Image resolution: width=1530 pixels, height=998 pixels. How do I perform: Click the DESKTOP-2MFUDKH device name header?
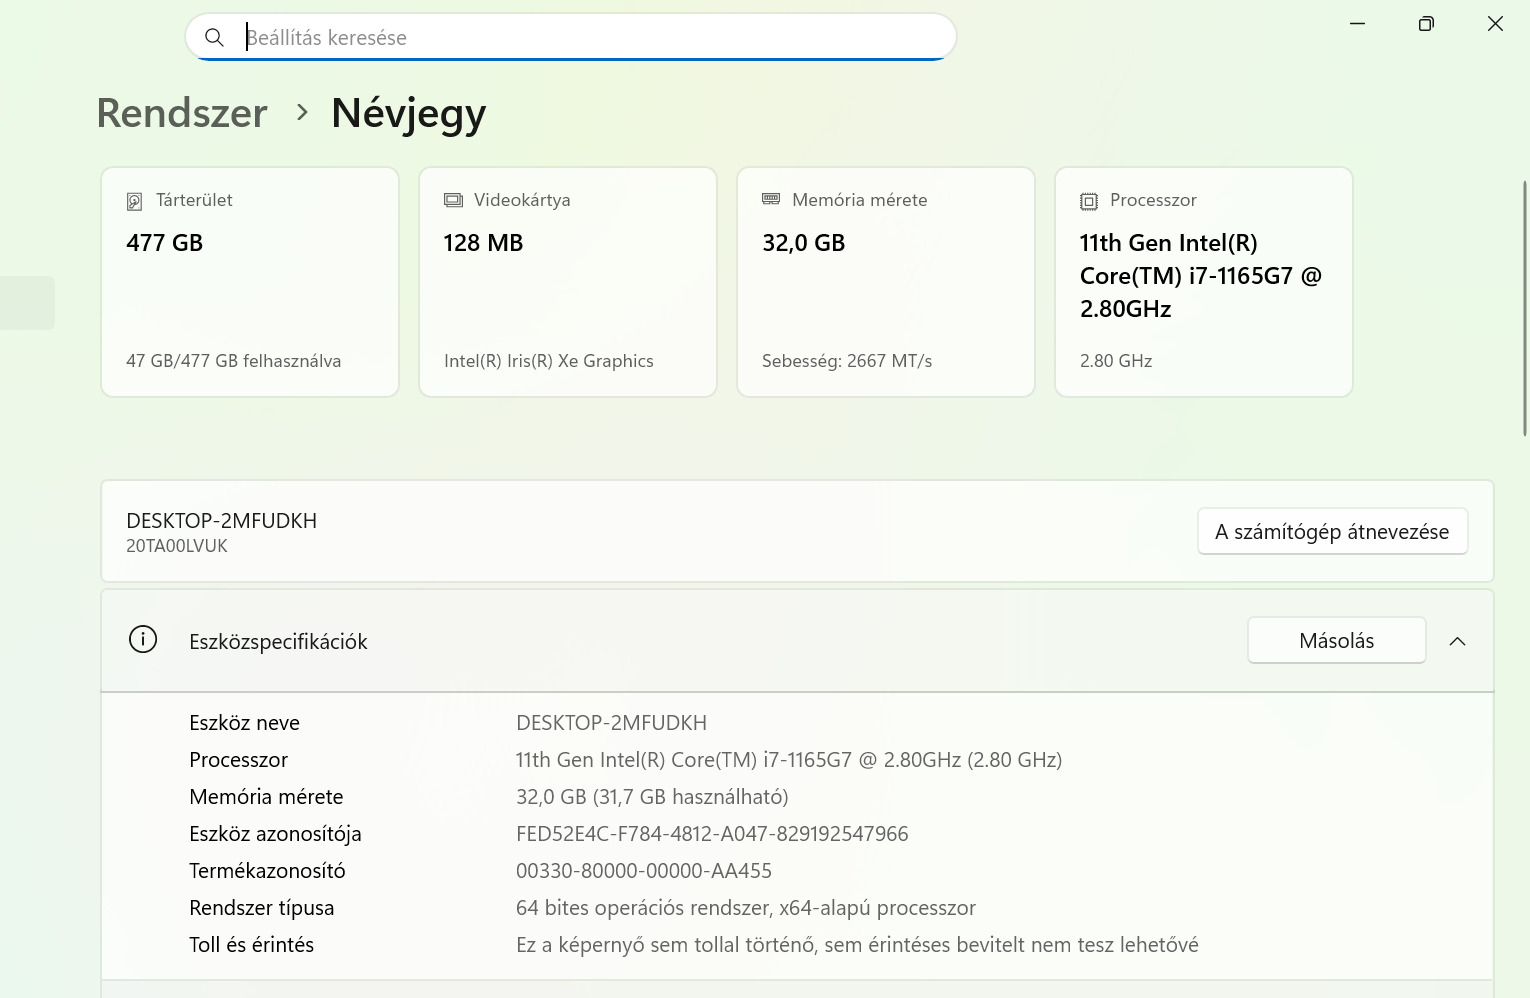[x=221, y=521]
